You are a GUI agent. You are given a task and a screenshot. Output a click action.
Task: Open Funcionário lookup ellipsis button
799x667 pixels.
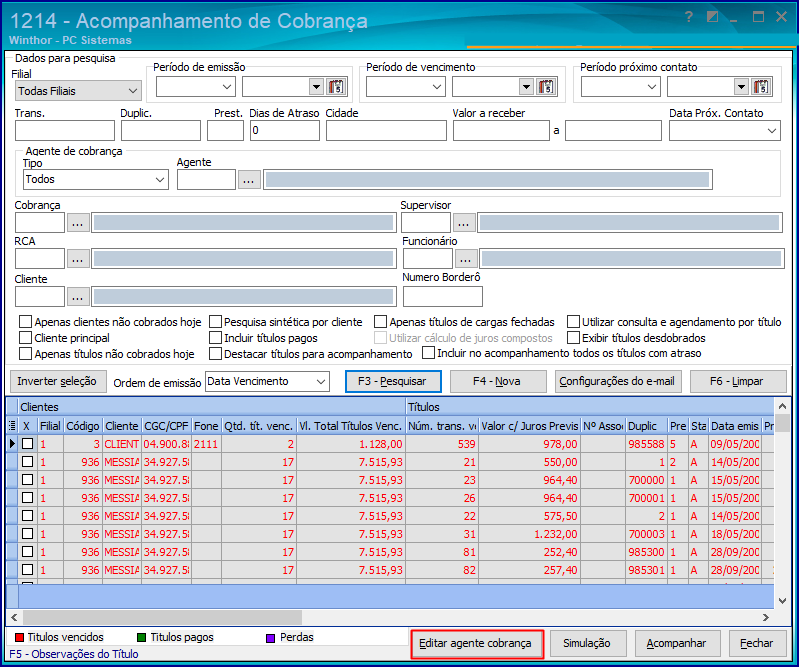(x=465, y=259)
